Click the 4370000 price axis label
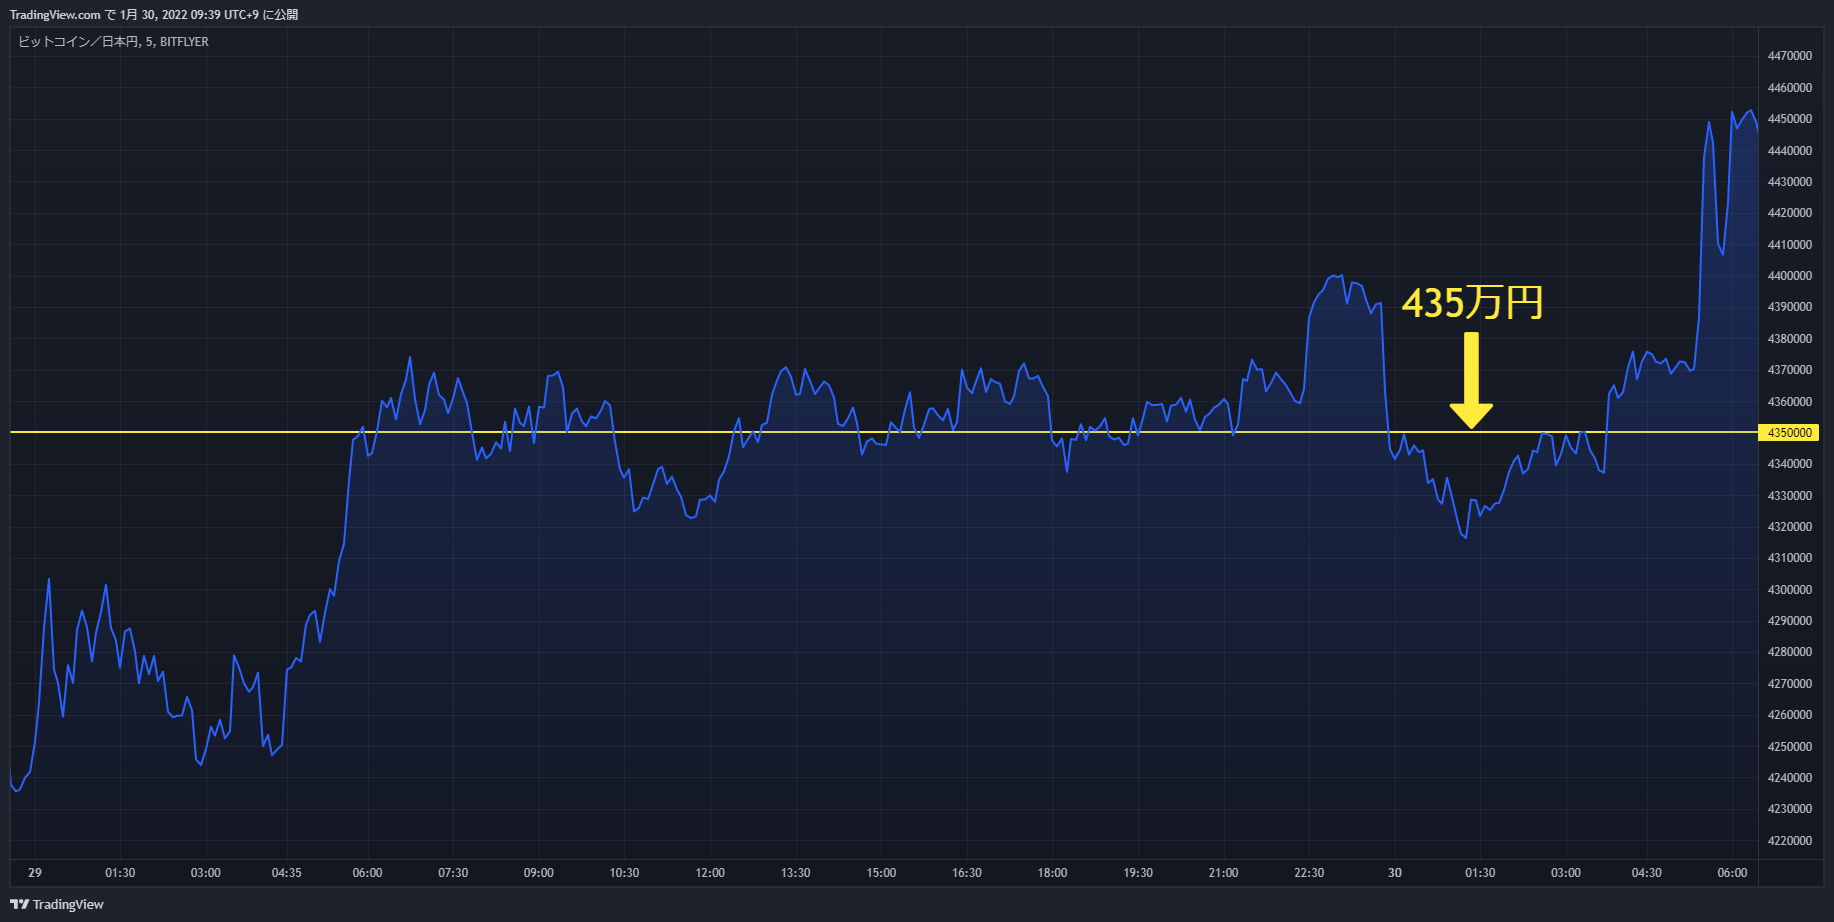The width and height of the screenshot is (1834, 922). point(1789,370)
